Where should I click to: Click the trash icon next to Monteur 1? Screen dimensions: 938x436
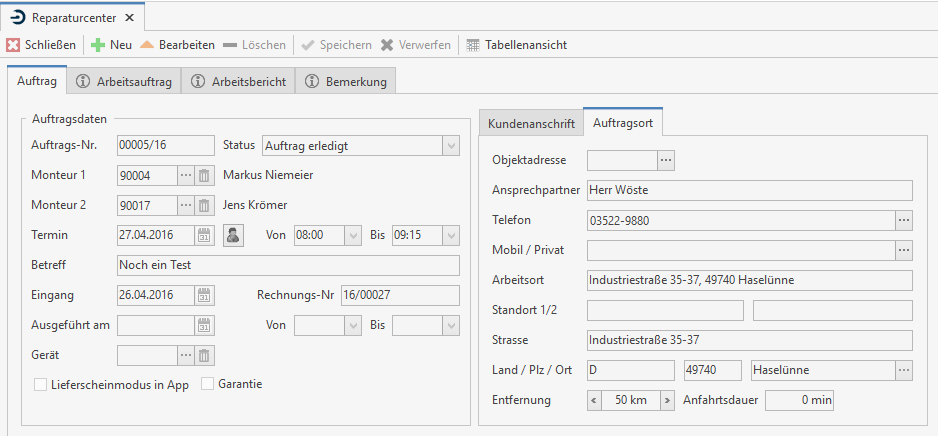pos(204,176)
